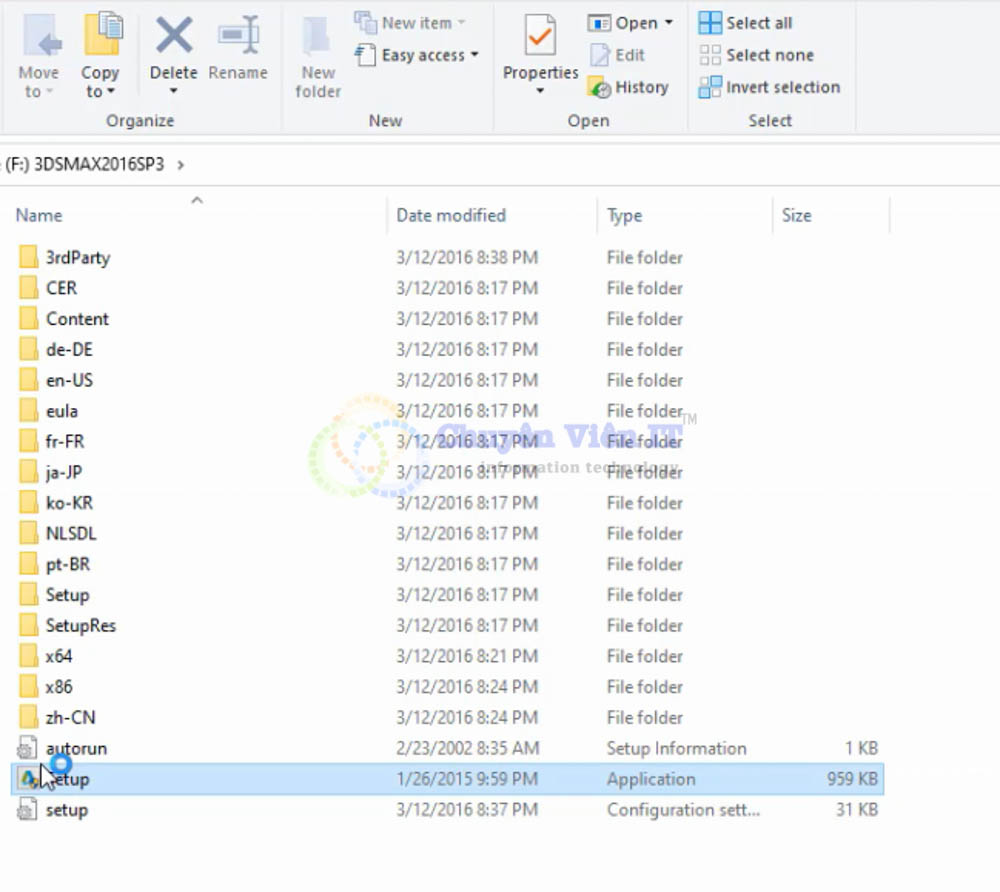Sort files by Date modified column
The image size is (1000, 892).
click(x=451, y=215)
